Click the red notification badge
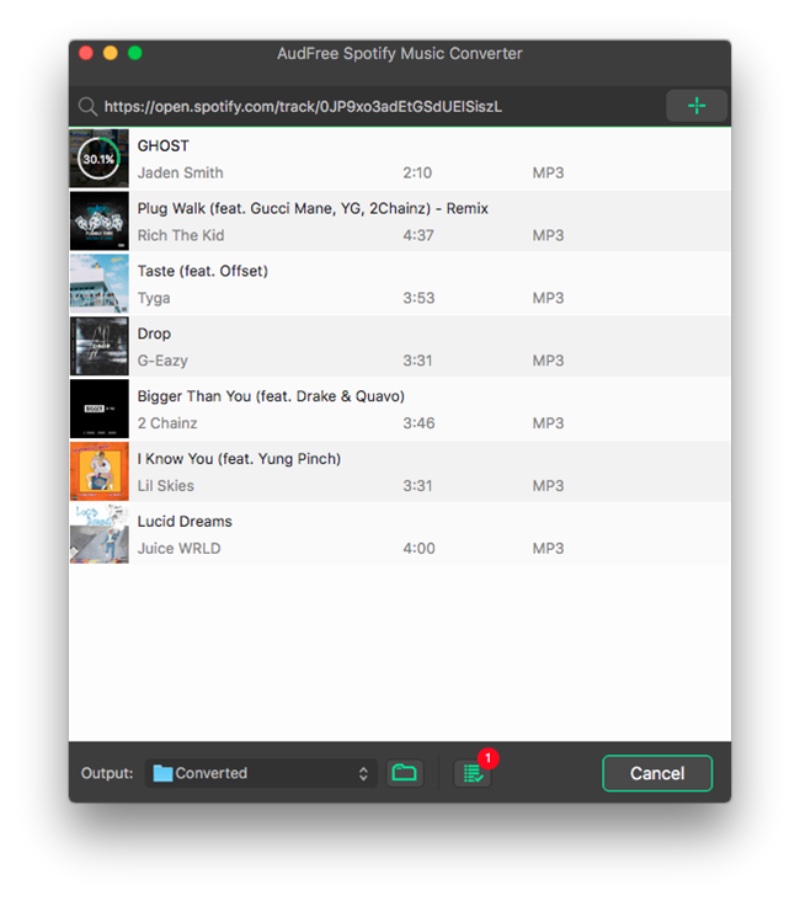The image size is (800, 901). (x=487, y=758)
